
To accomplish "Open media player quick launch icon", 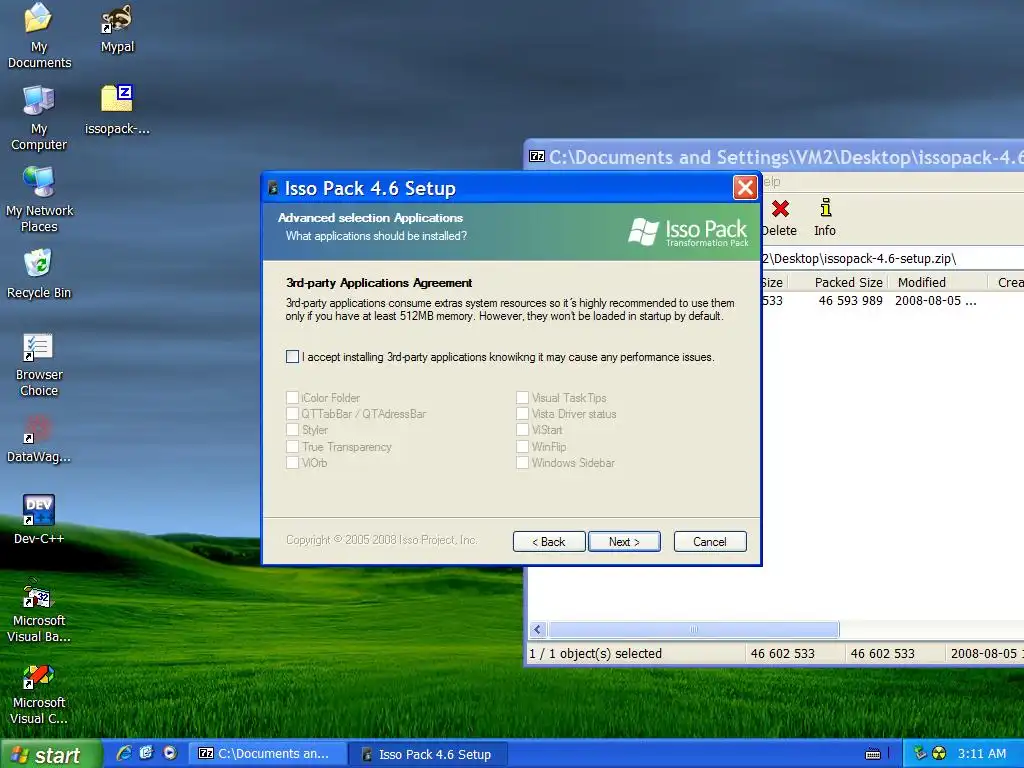I will coord(170,753).
